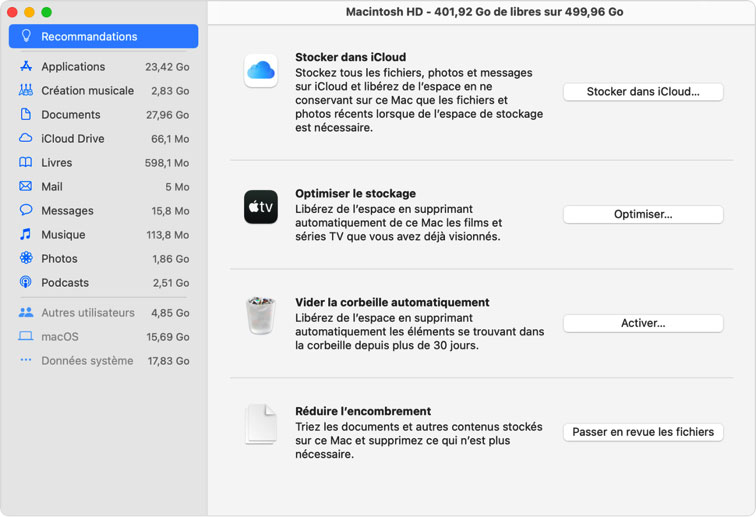This screenshot has height=517, width=756.
Task: Click the Mail envelope icon
Action: (x=26, y=186)
